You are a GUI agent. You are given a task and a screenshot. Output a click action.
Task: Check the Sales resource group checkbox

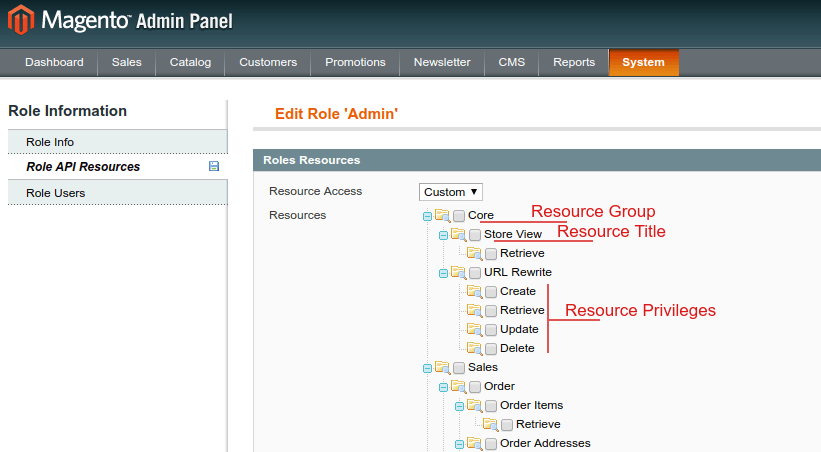[459, 368]
